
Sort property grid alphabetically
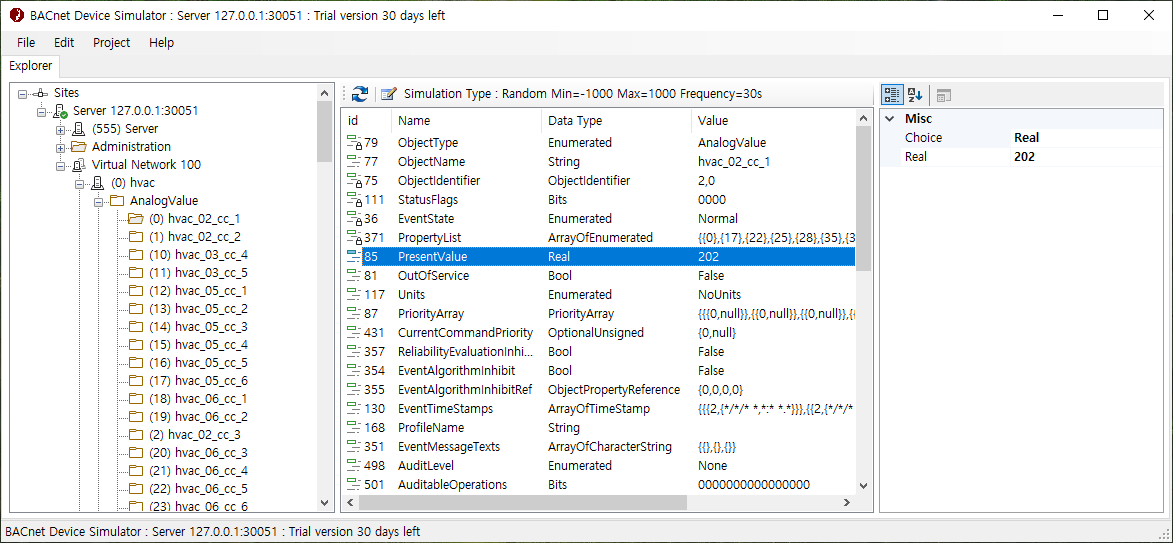click(915, 95)
